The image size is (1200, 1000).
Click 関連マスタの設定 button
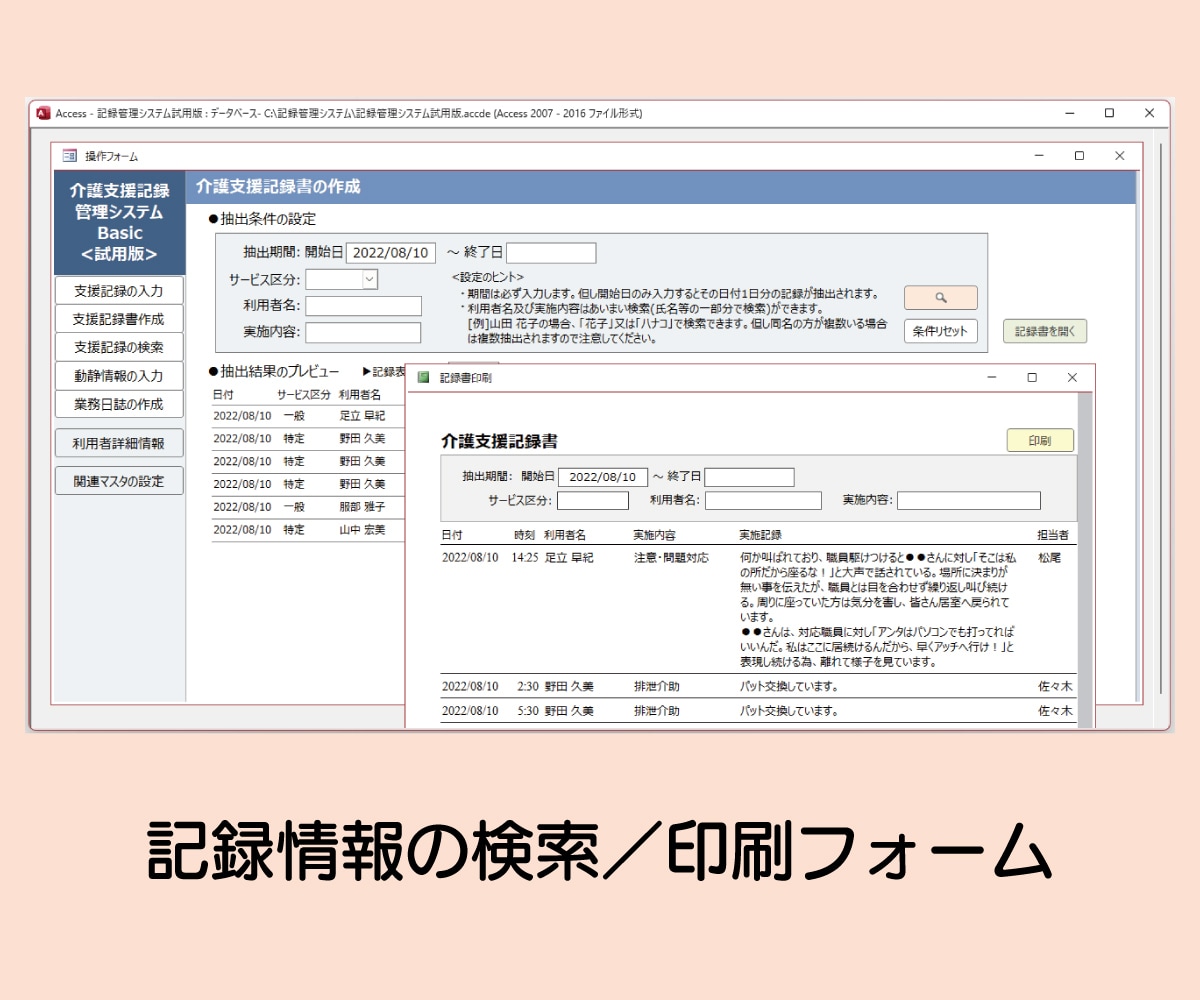[x=119, y=481]
